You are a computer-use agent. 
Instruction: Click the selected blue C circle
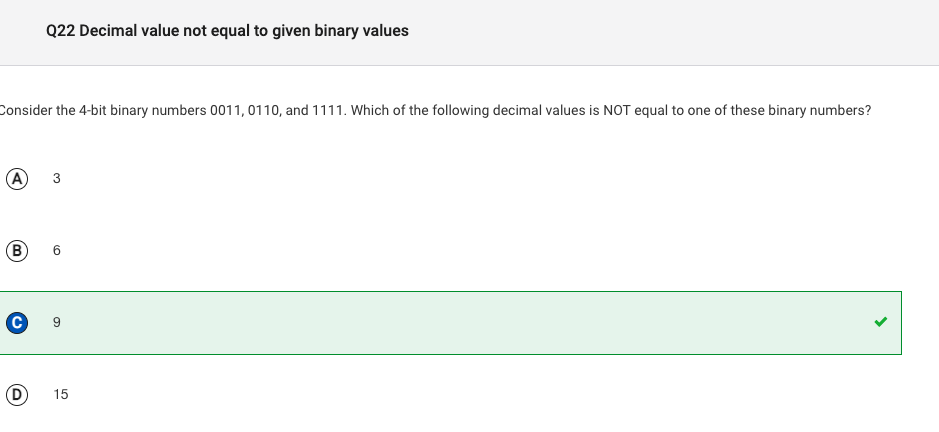coord(17,323)
